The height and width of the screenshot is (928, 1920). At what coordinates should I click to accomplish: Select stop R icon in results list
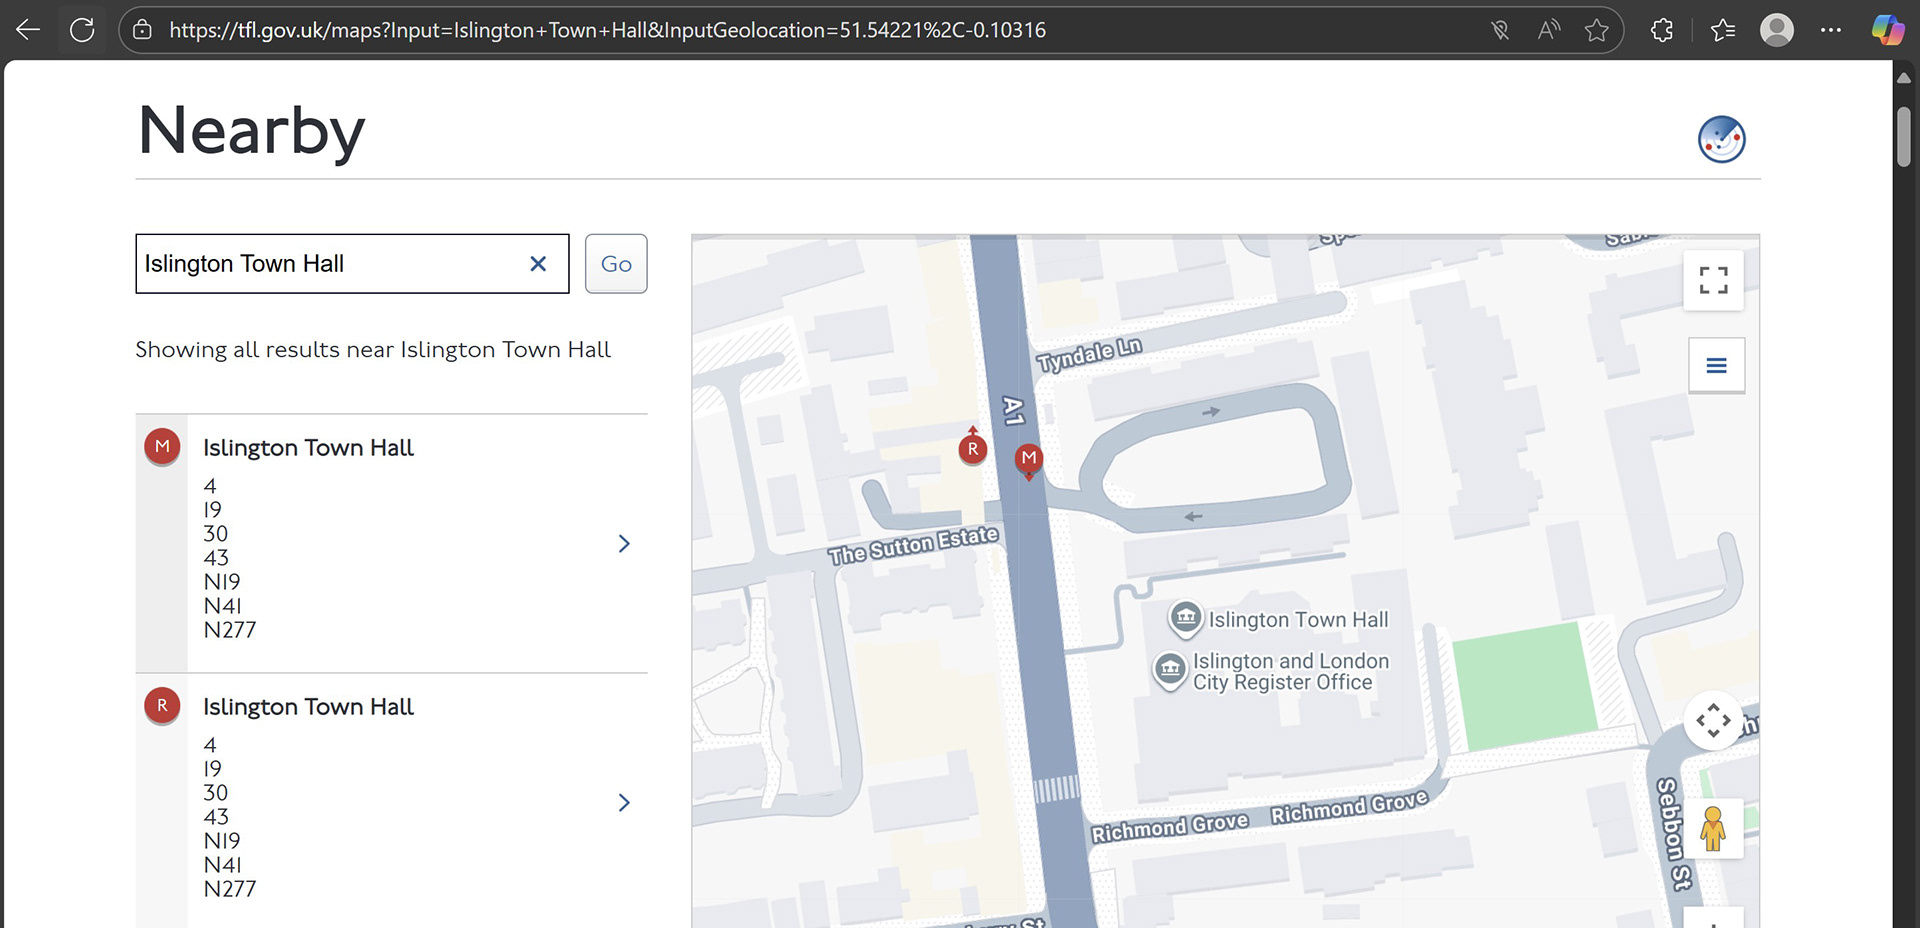(162, 706)
